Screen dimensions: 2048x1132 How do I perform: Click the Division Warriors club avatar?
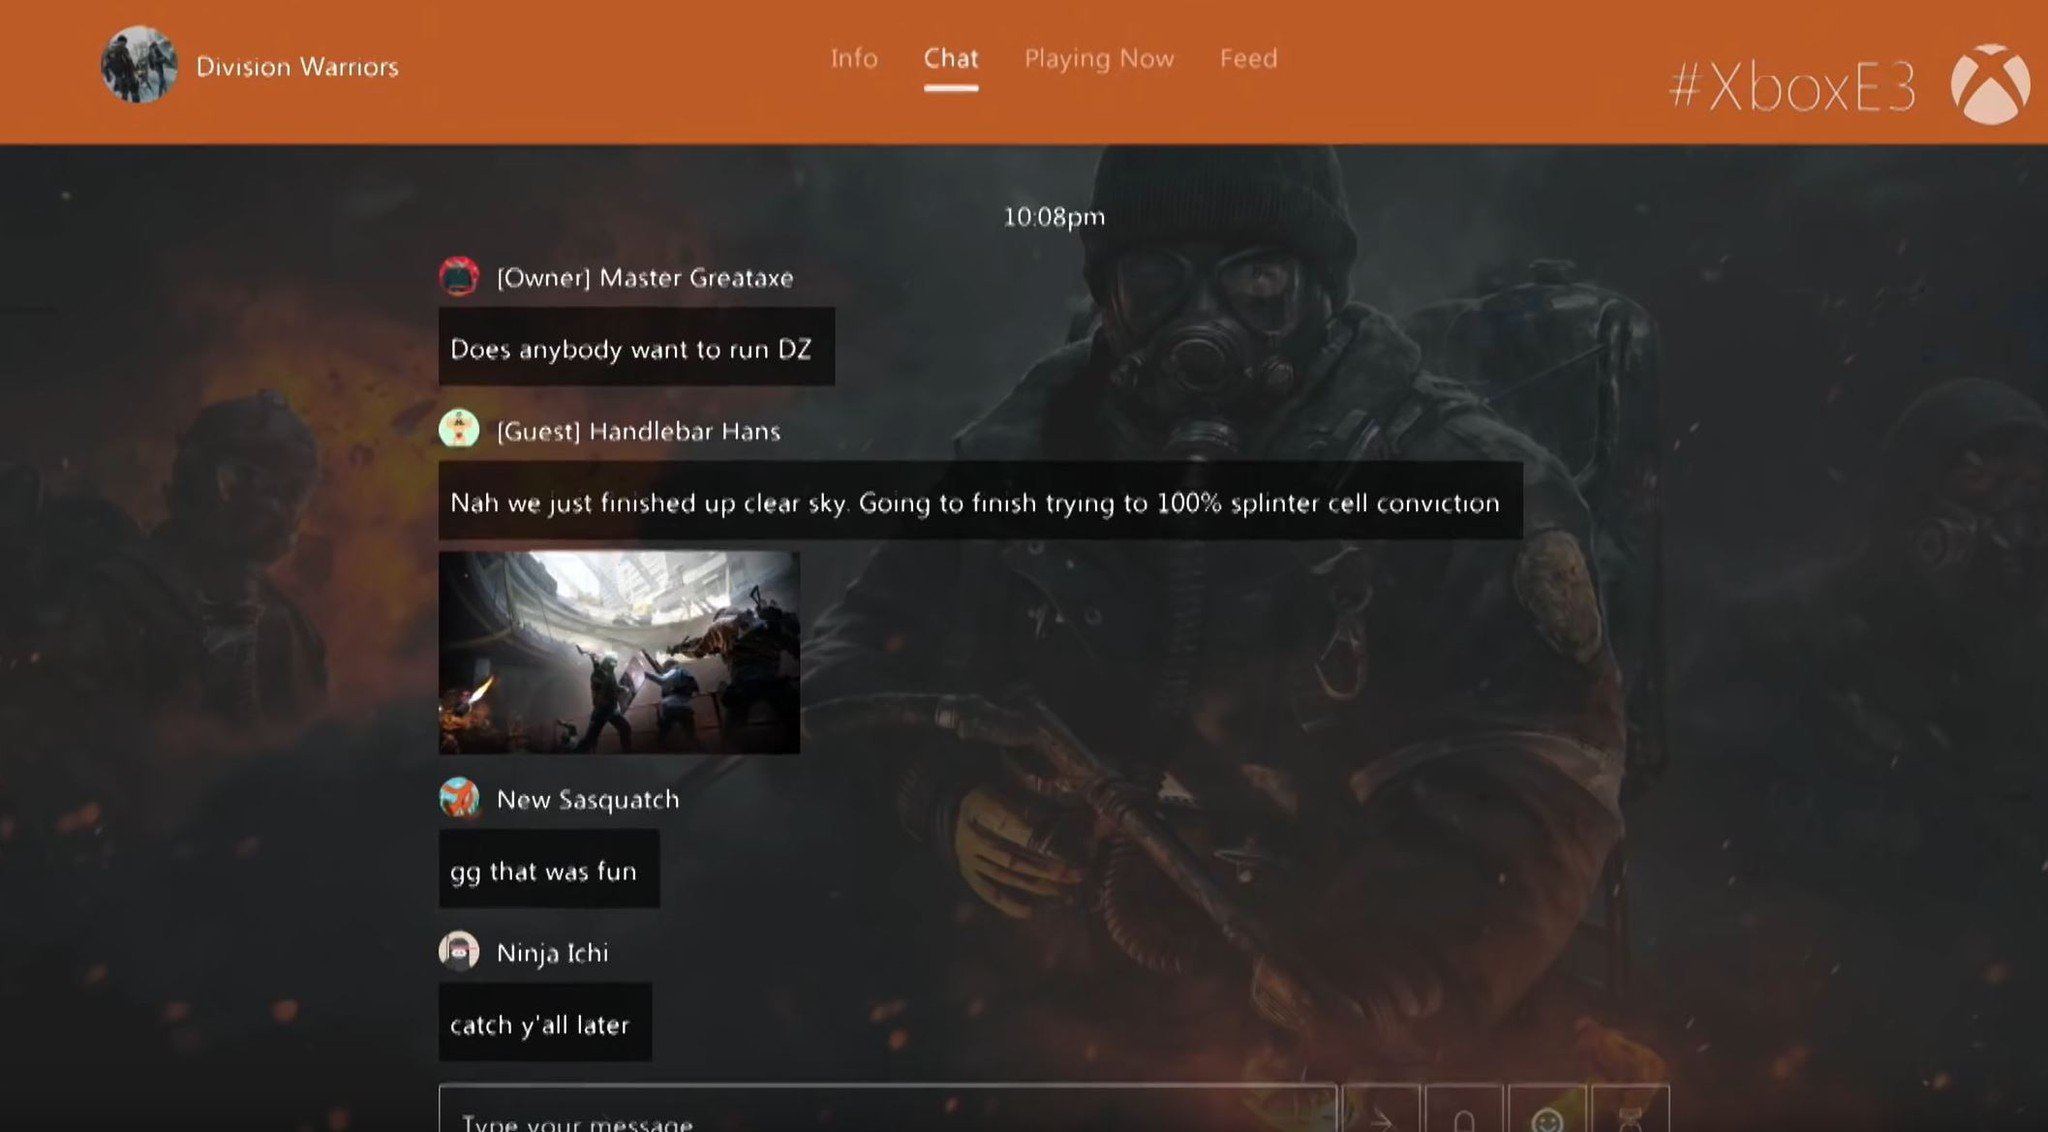[139, 65]
